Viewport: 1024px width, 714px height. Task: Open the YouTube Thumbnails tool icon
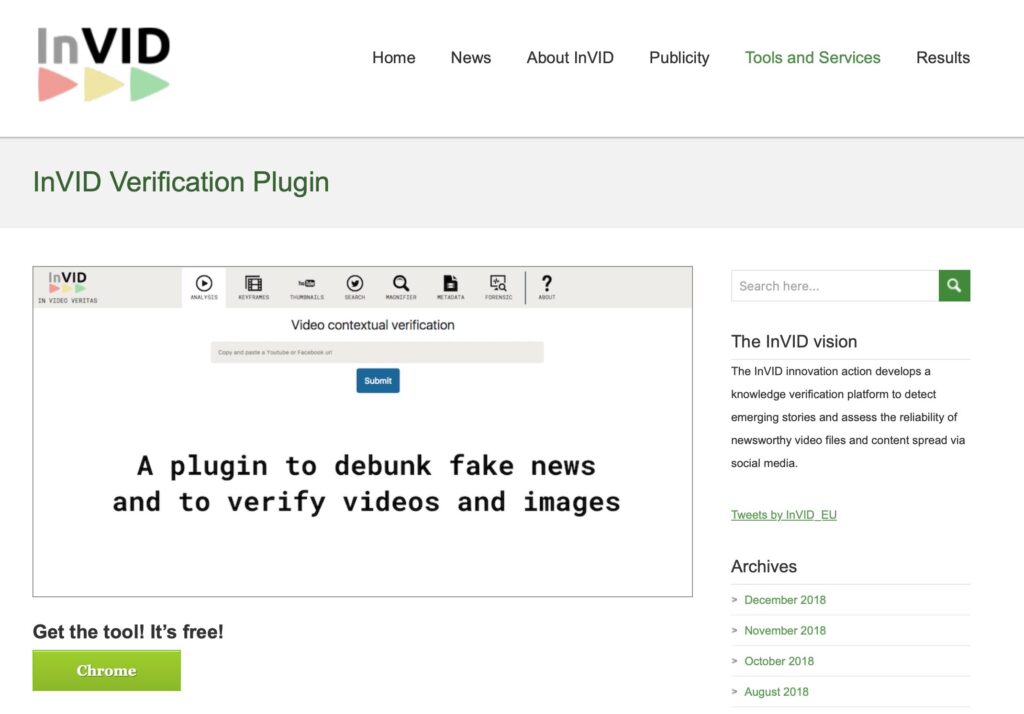coord(306,286)
